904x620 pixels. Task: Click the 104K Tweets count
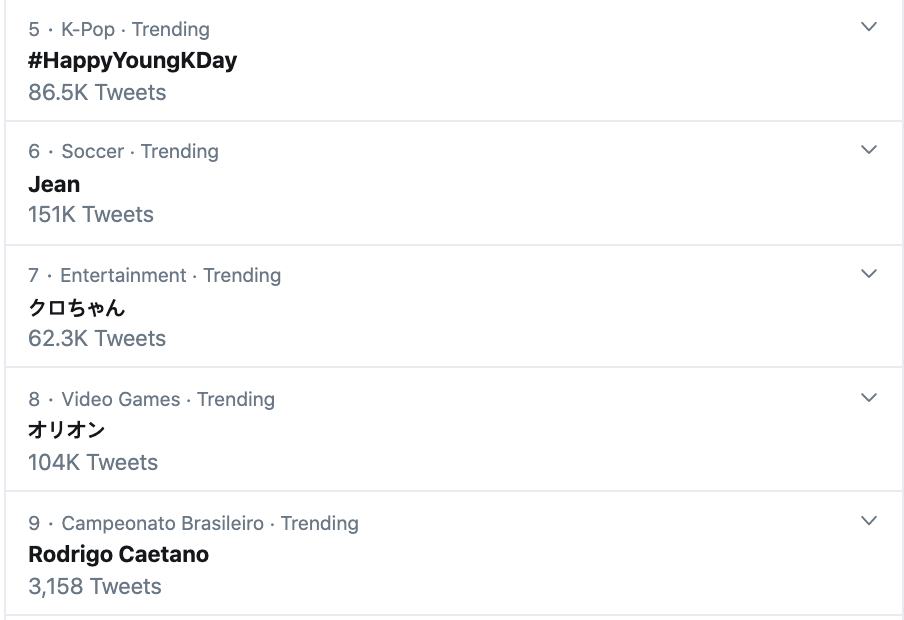(x=93, y=462)
